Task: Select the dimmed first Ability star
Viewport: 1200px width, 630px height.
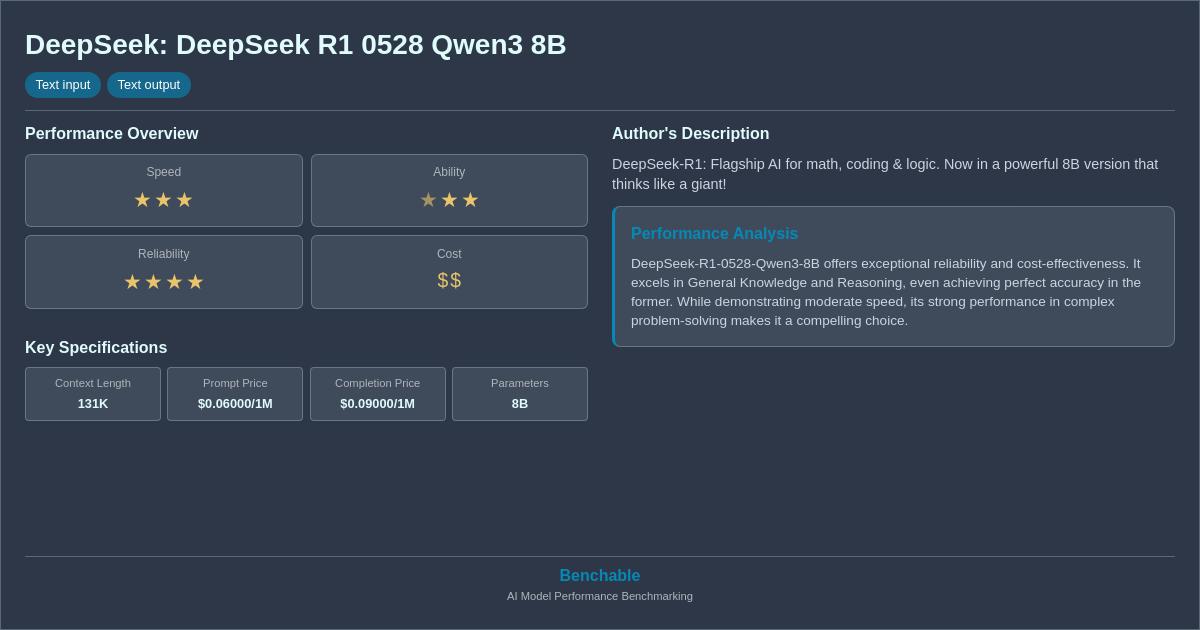Action: click(428, 199)
